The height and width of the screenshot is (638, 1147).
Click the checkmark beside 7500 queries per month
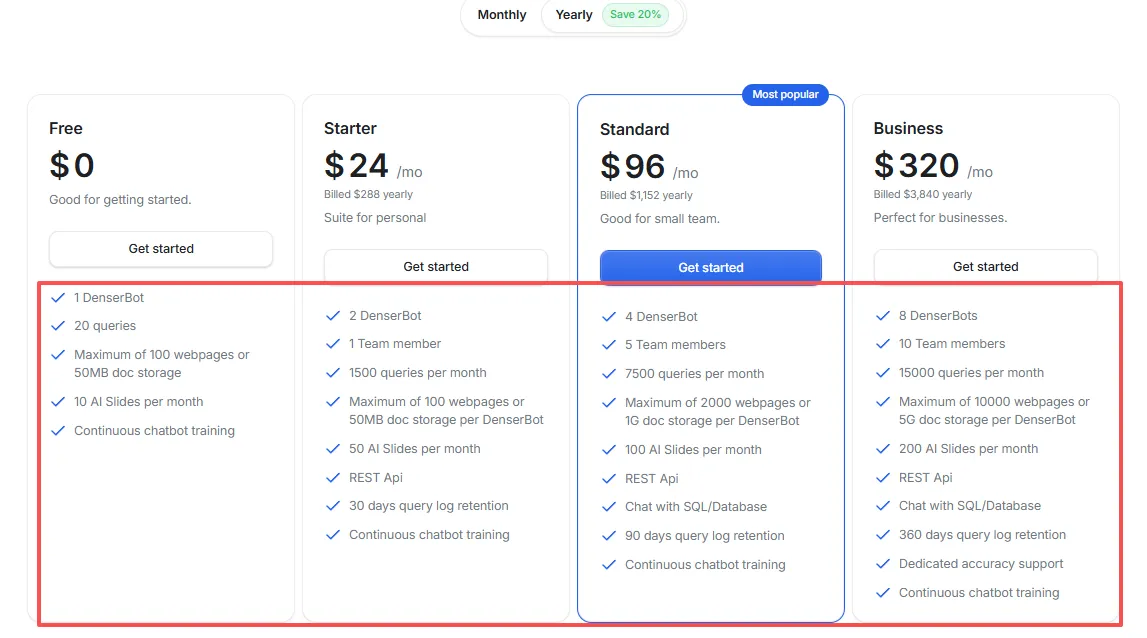point(609,373)
